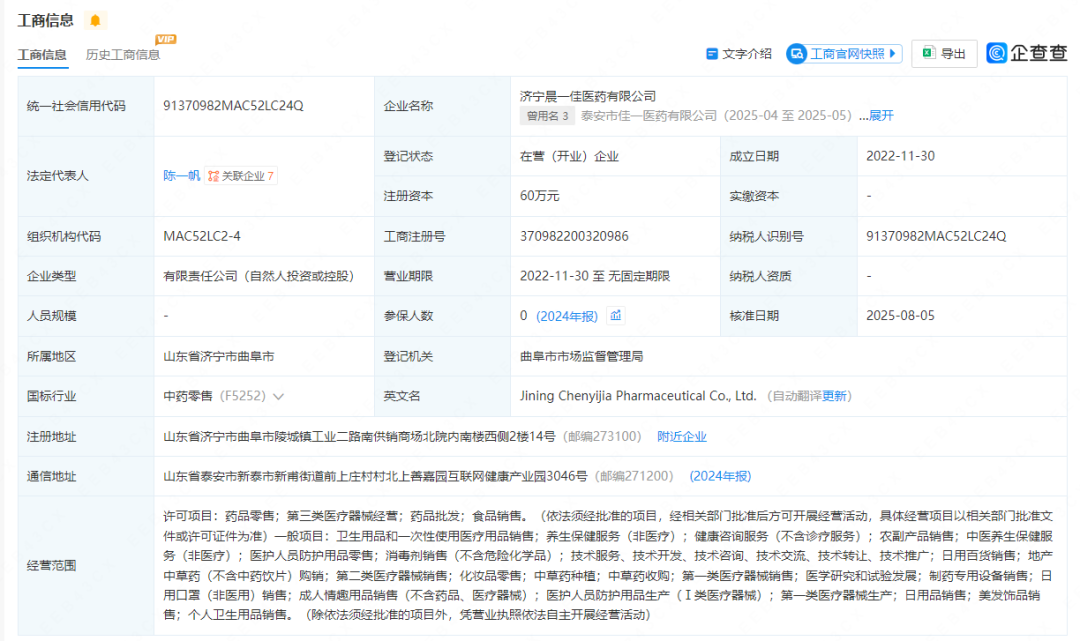The image size is (1080, 641).
Task: Select registered capital 60万元
Action: coord(539,196)
